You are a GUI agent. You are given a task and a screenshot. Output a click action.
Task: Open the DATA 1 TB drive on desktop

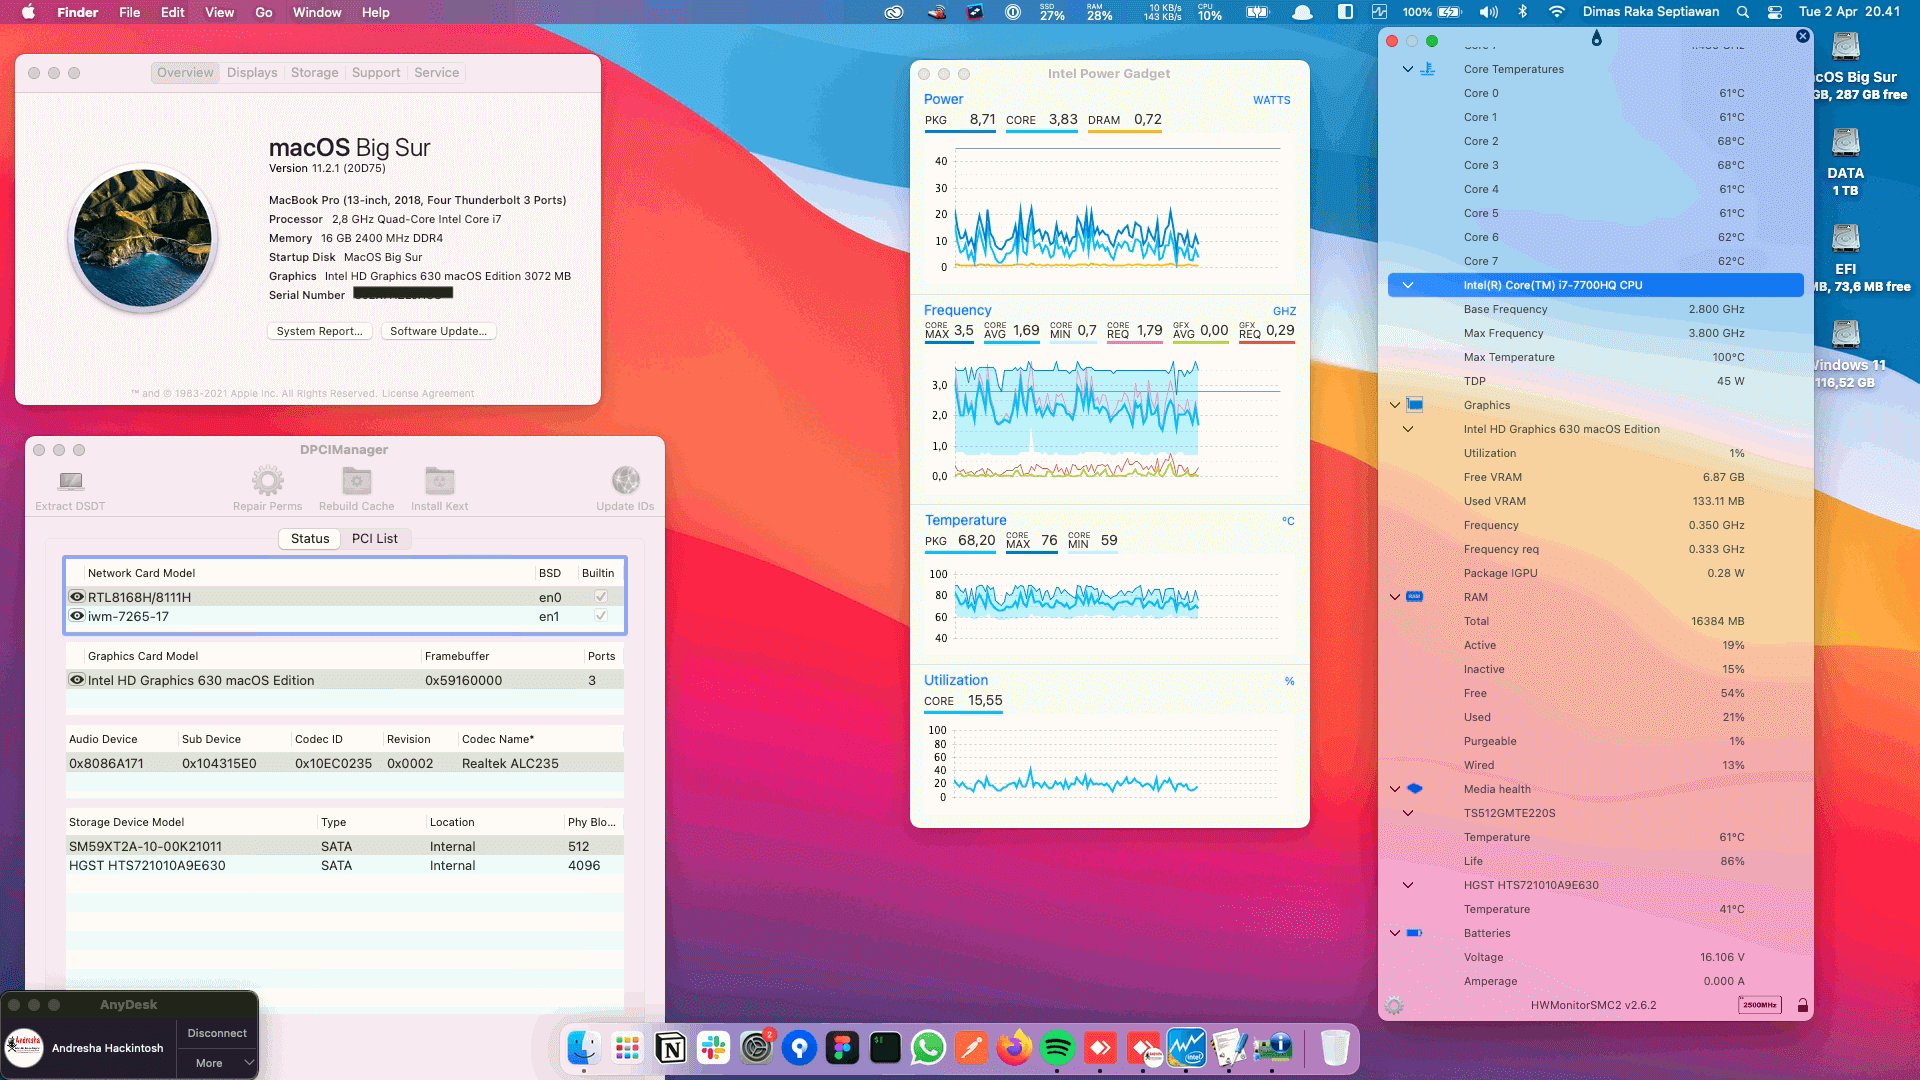tap(1846, 162)
